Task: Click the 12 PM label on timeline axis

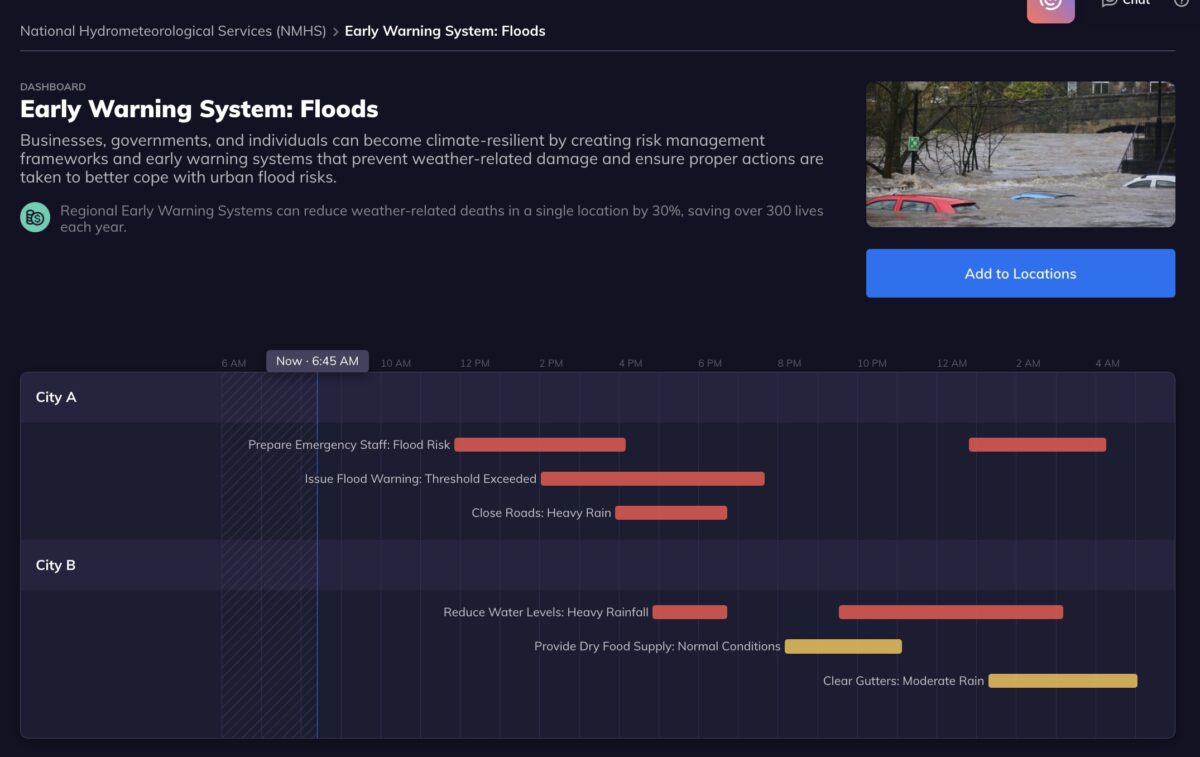Action: click(x=475, y=363)
